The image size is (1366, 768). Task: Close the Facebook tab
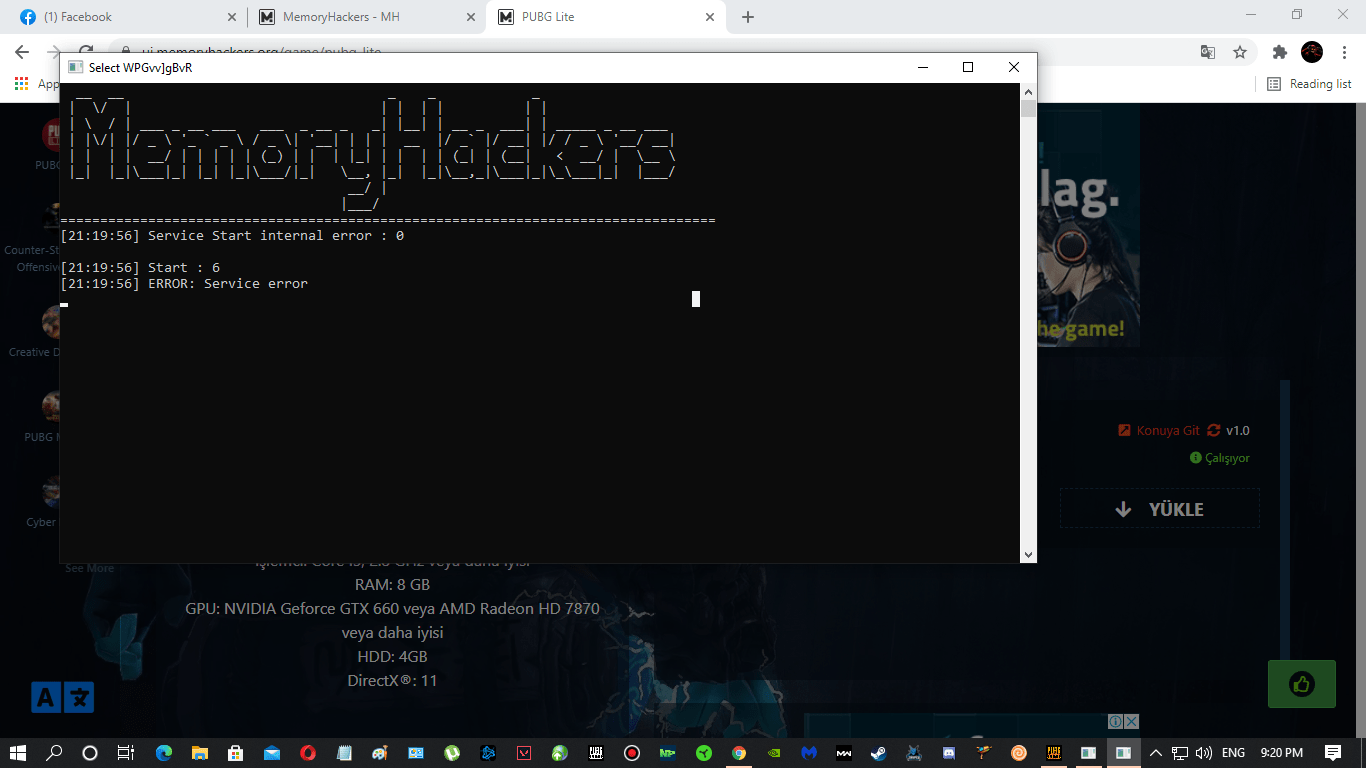232,17
